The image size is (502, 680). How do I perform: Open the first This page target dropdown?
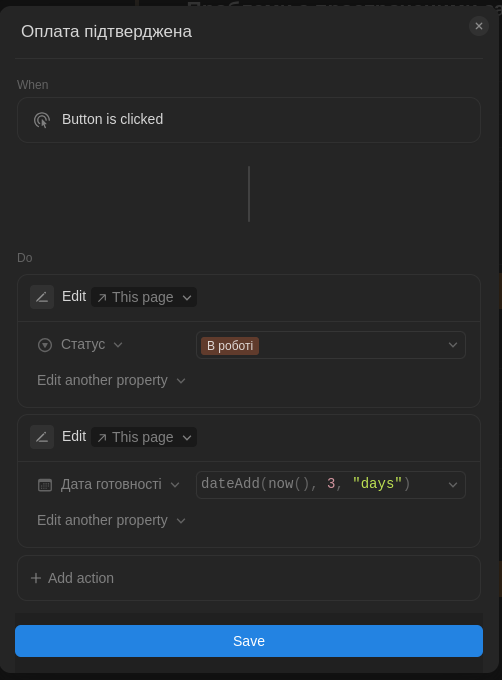(144, 297)
